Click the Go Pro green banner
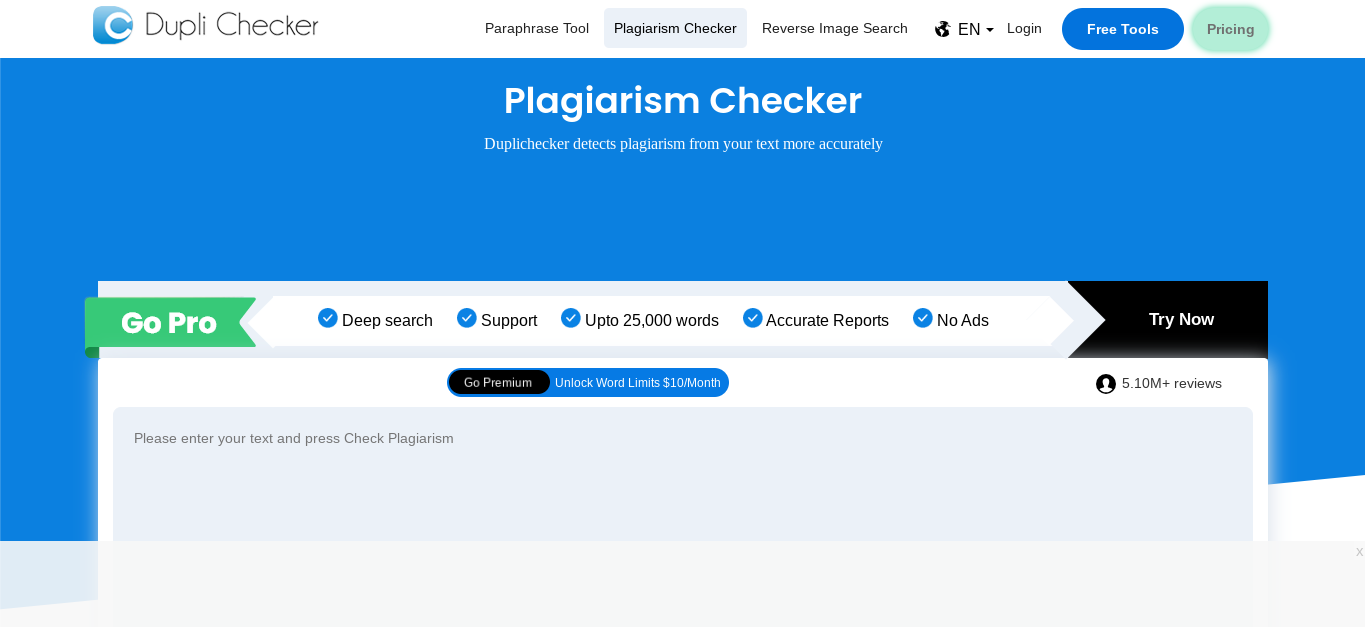1365x627 pixels. pyautogui.click(x=170, y=322)
